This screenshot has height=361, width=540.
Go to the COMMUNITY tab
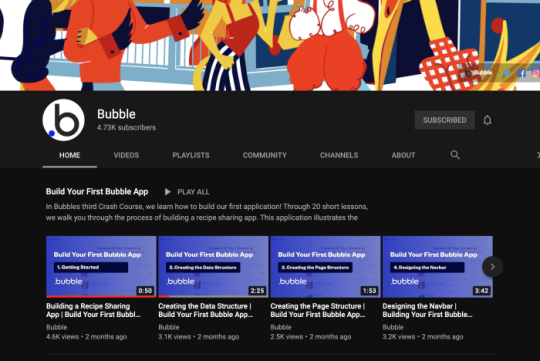[264, 155]
